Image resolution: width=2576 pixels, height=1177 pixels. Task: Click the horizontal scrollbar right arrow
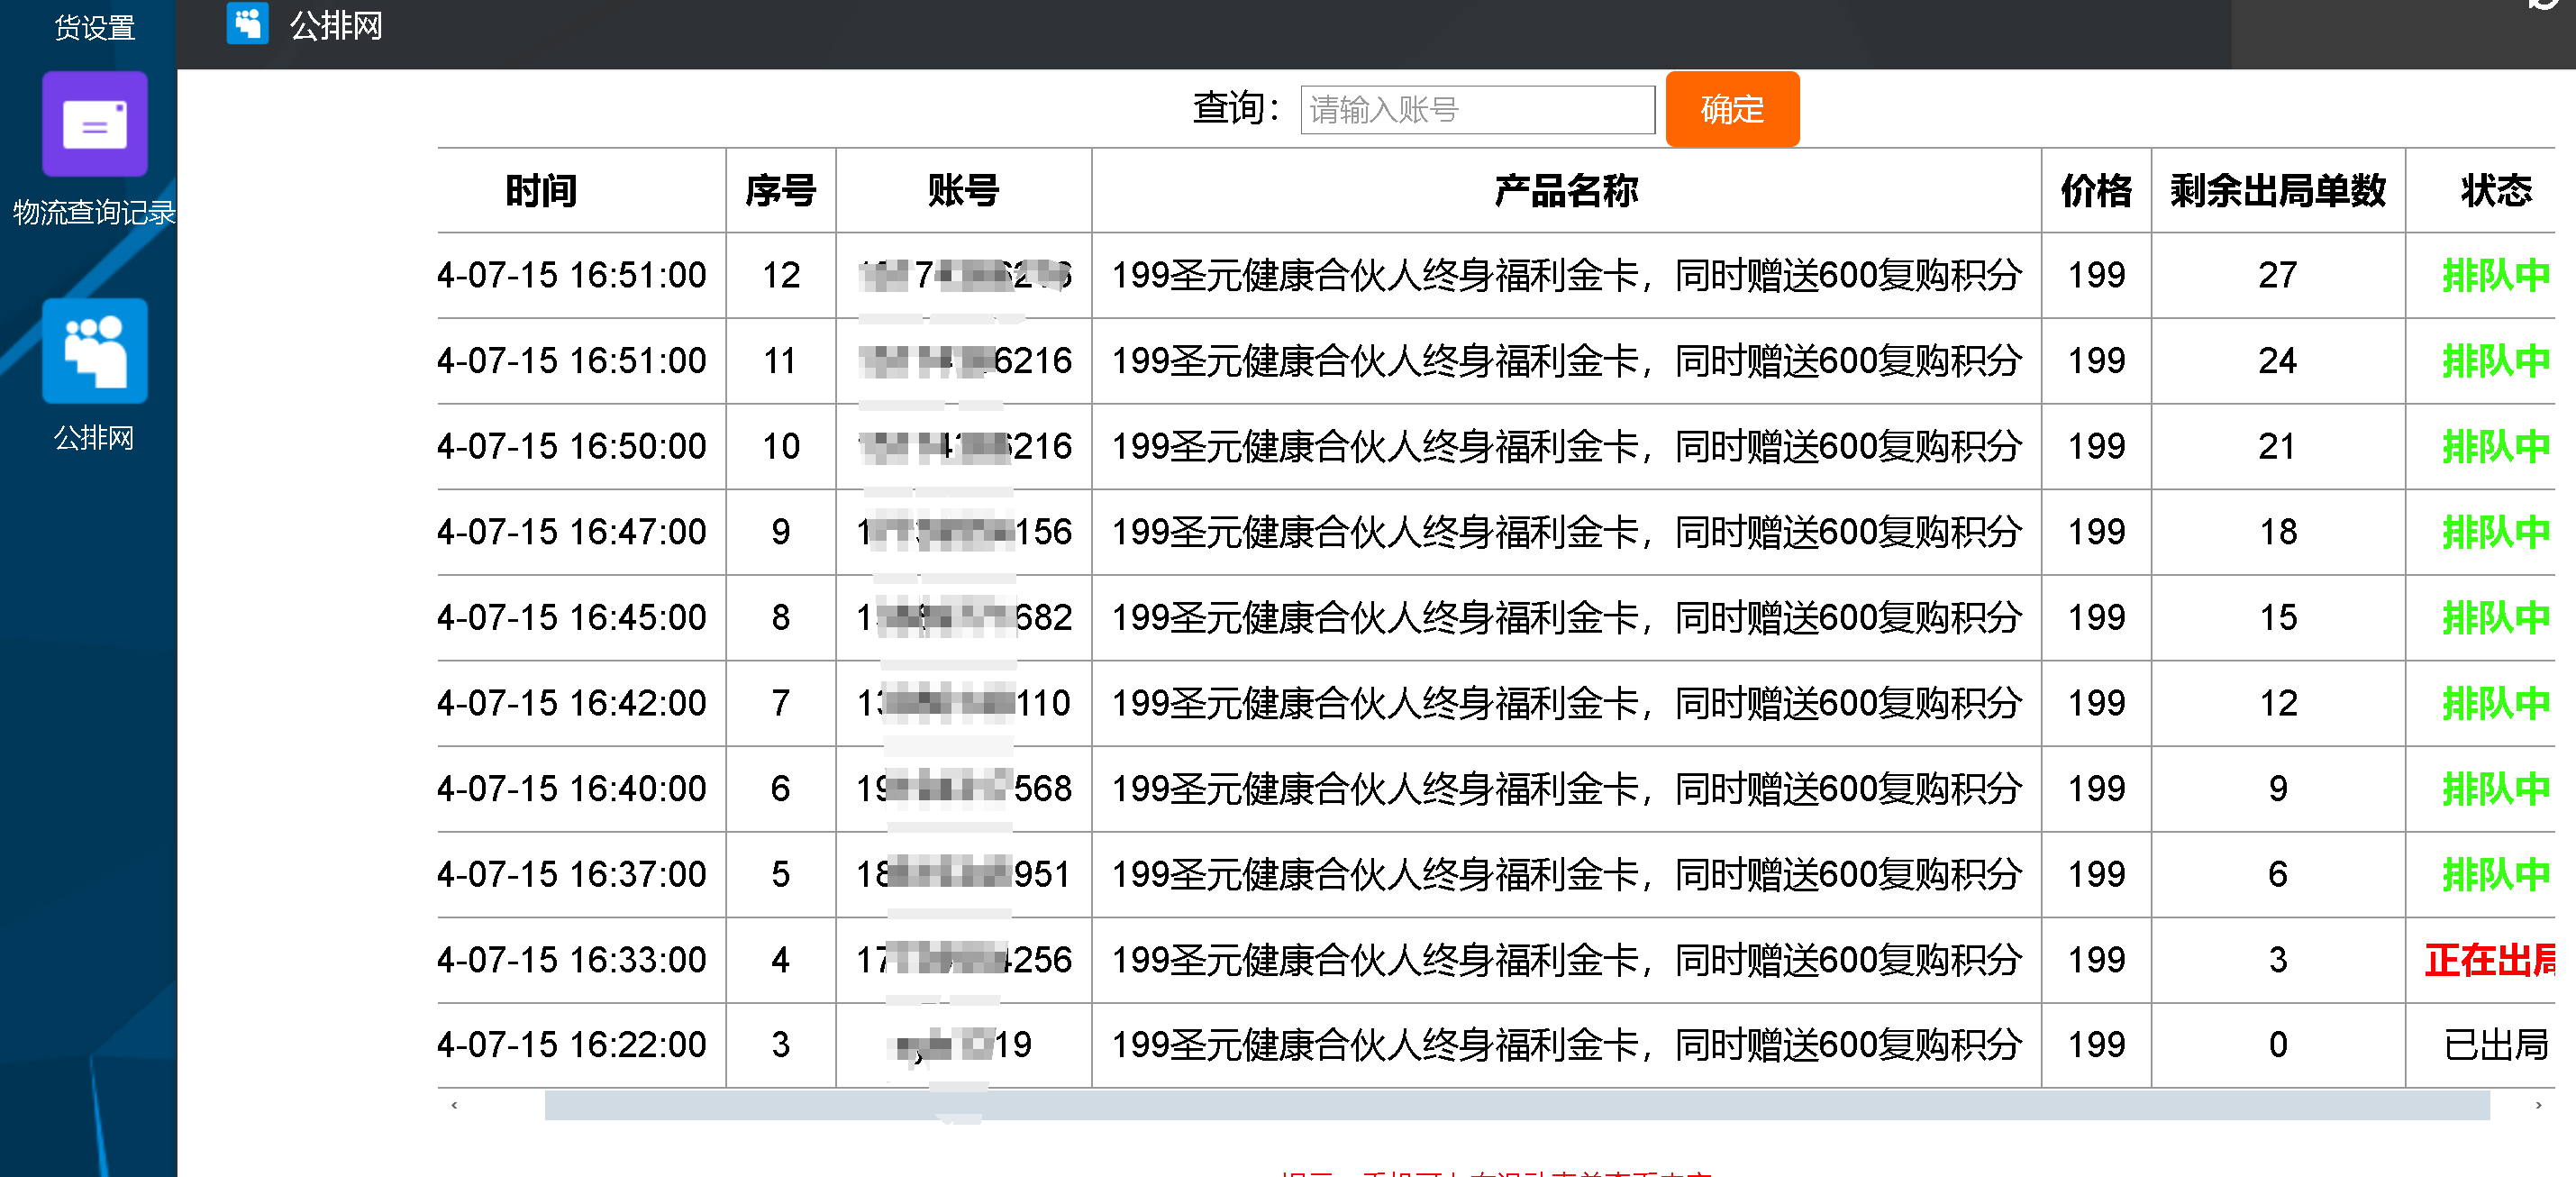tap(2538, 1105)
